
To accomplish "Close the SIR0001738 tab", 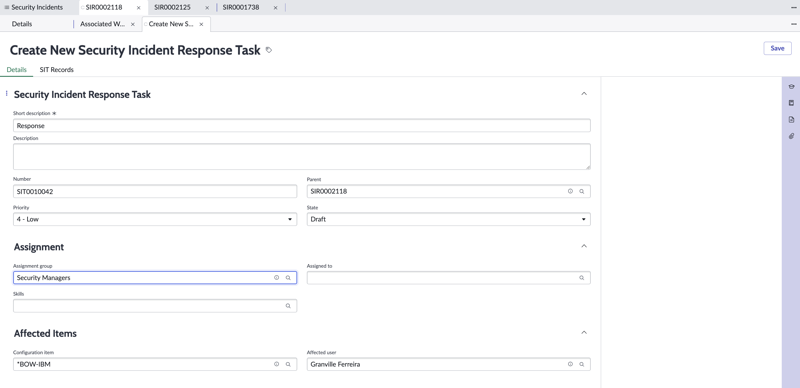I will pos(276,8).
